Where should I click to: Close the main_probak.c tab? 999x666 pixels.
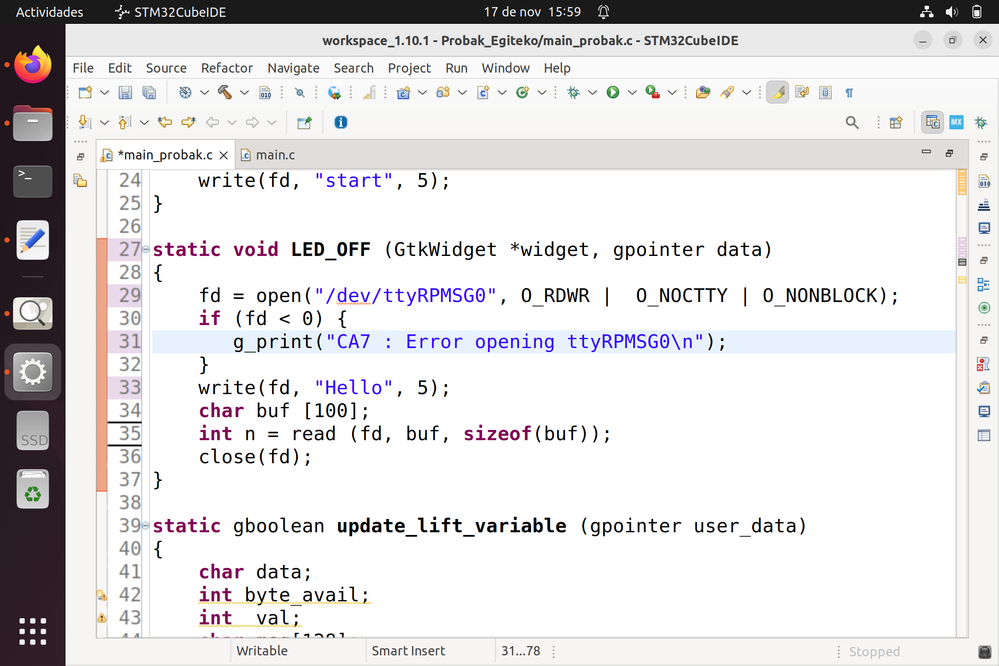pyautogui.click(x=224, y=155)
